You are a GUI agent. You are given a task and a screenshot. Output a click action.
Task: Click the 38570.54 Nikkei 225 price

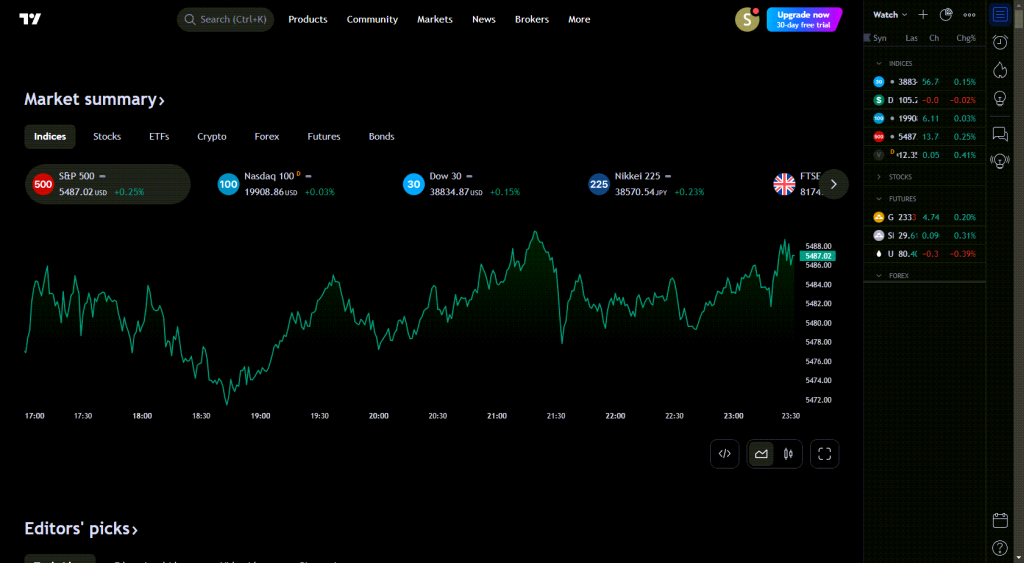[x=634, y=192]
